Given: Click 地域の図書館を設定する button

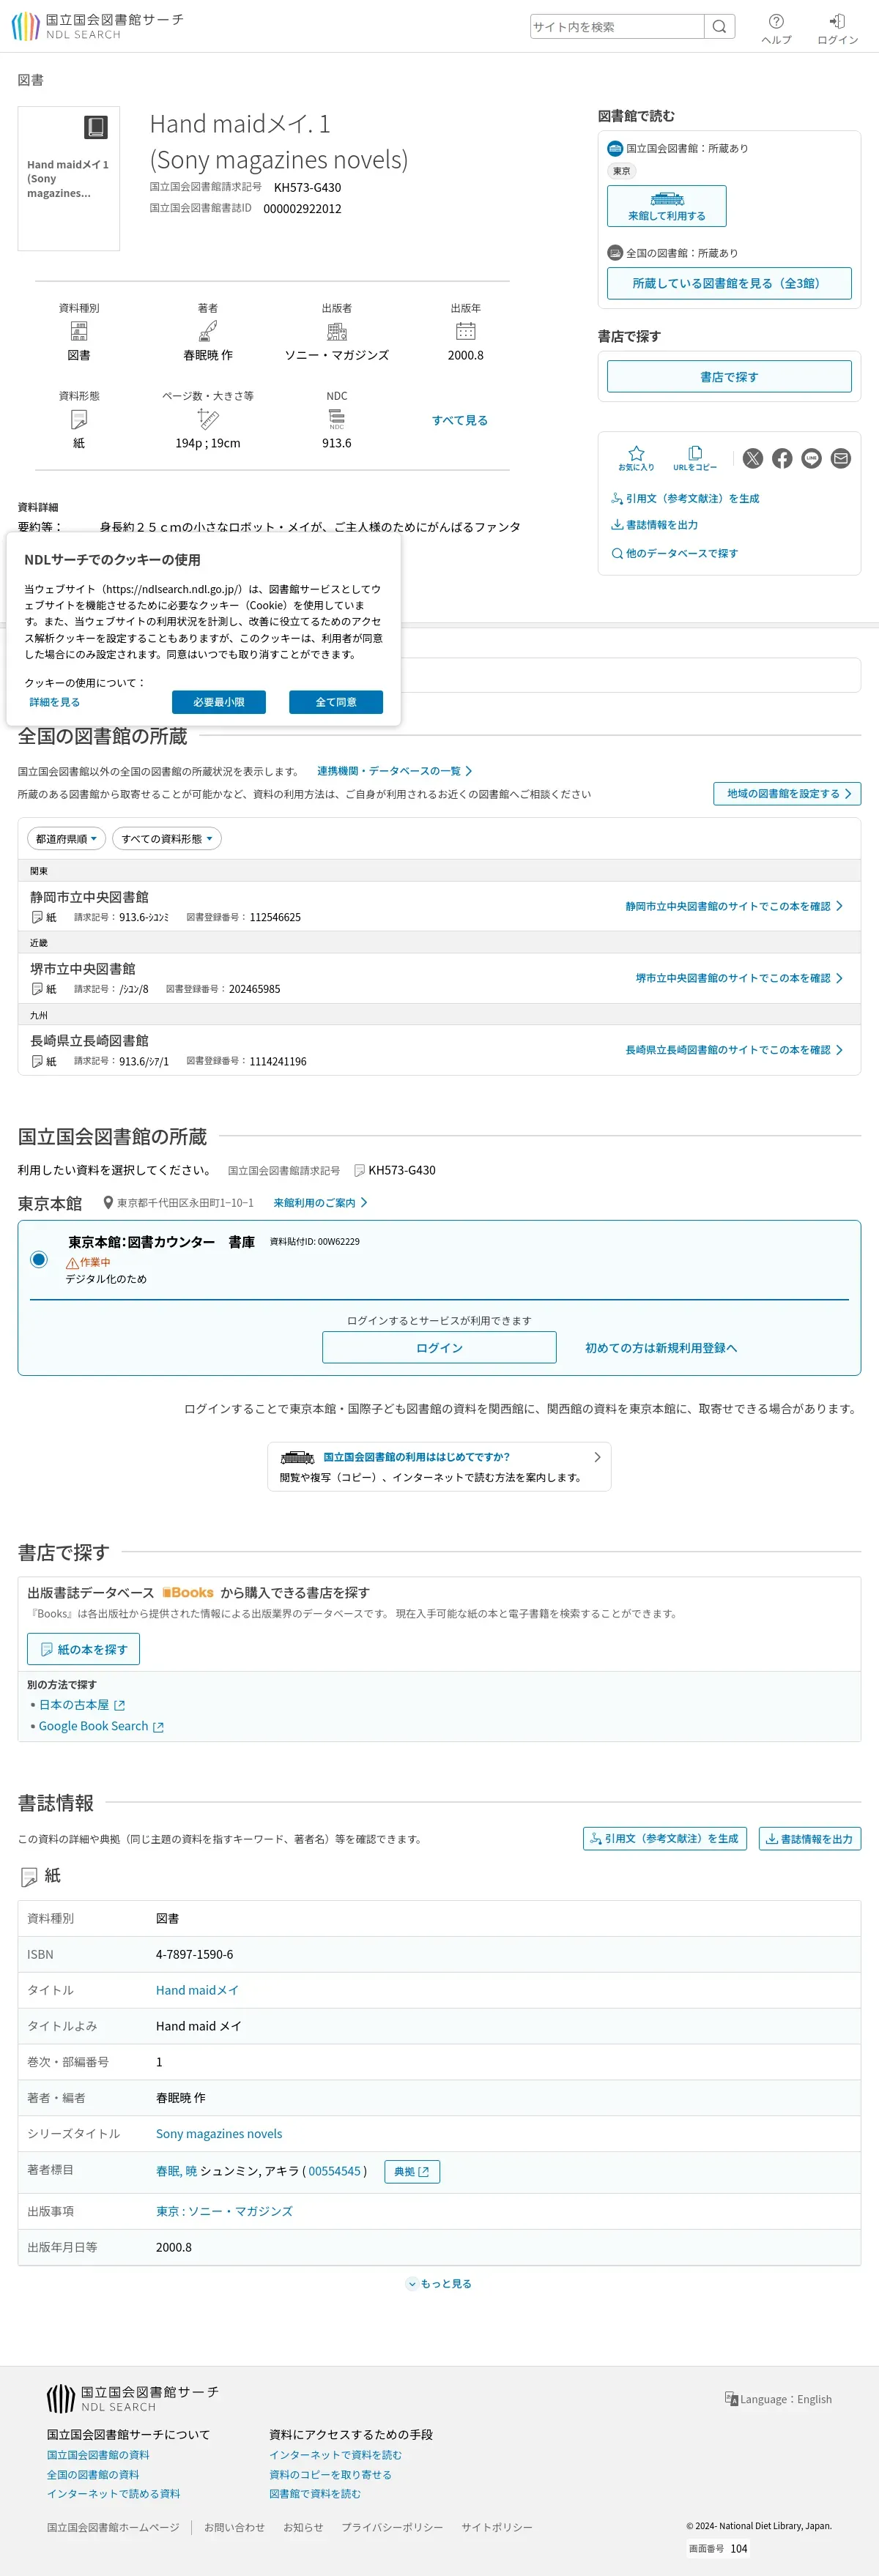Looking at the screenshot, I should click(x=787, y=793).
